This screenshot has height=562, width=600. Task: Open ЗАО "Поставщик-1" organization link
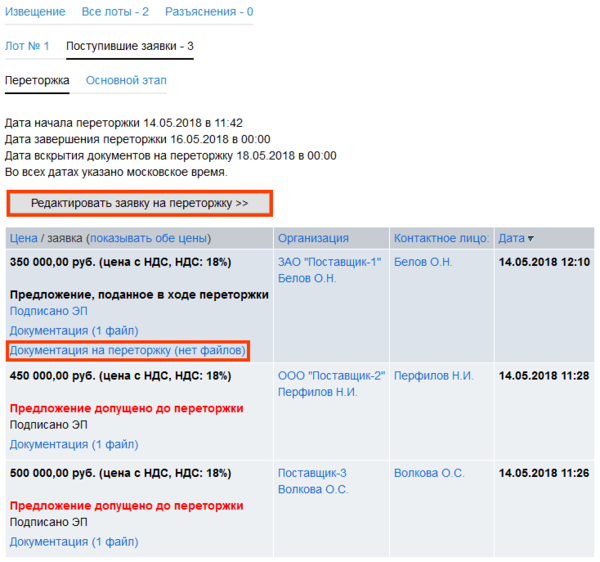[x=329, y=262]
